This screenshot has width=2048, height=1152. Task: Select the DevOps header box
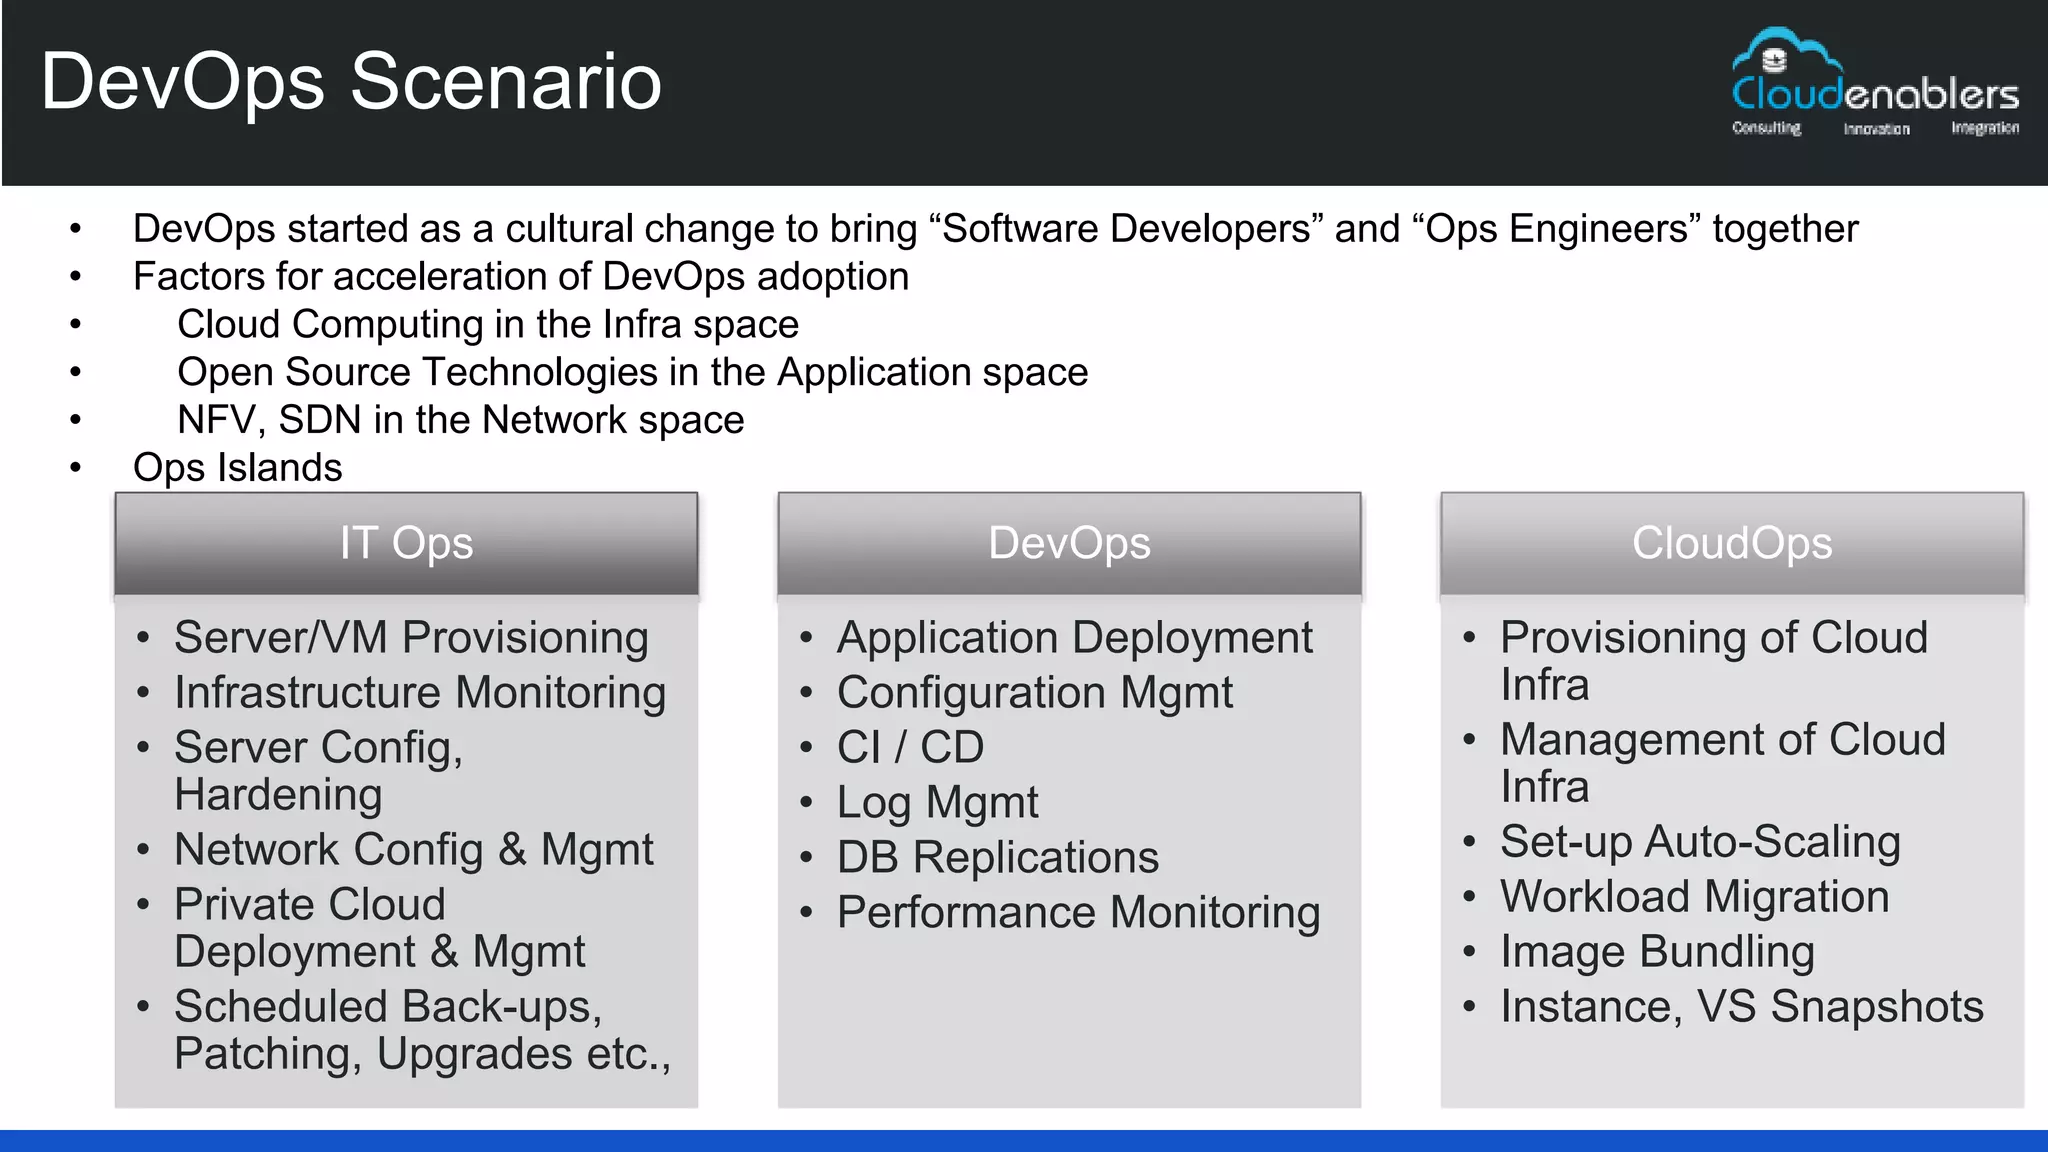[1069, 544]
